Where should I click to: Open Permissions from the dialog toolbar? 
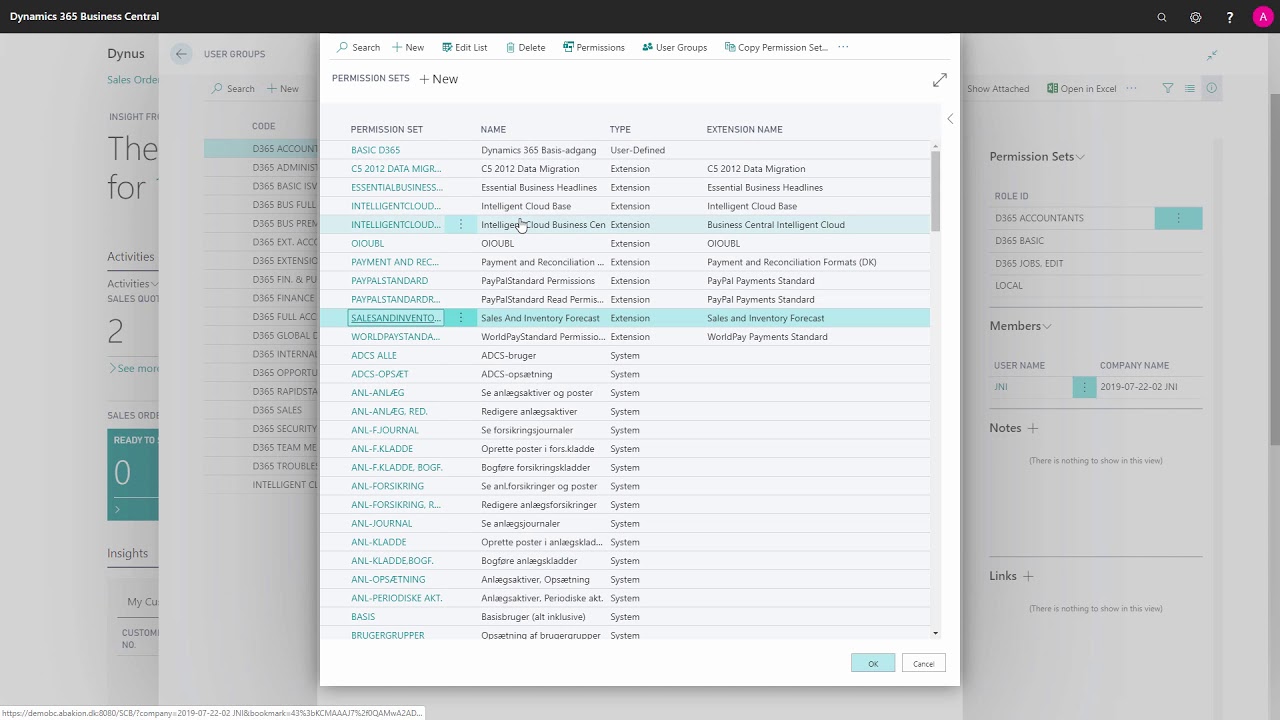pos(594,47)
